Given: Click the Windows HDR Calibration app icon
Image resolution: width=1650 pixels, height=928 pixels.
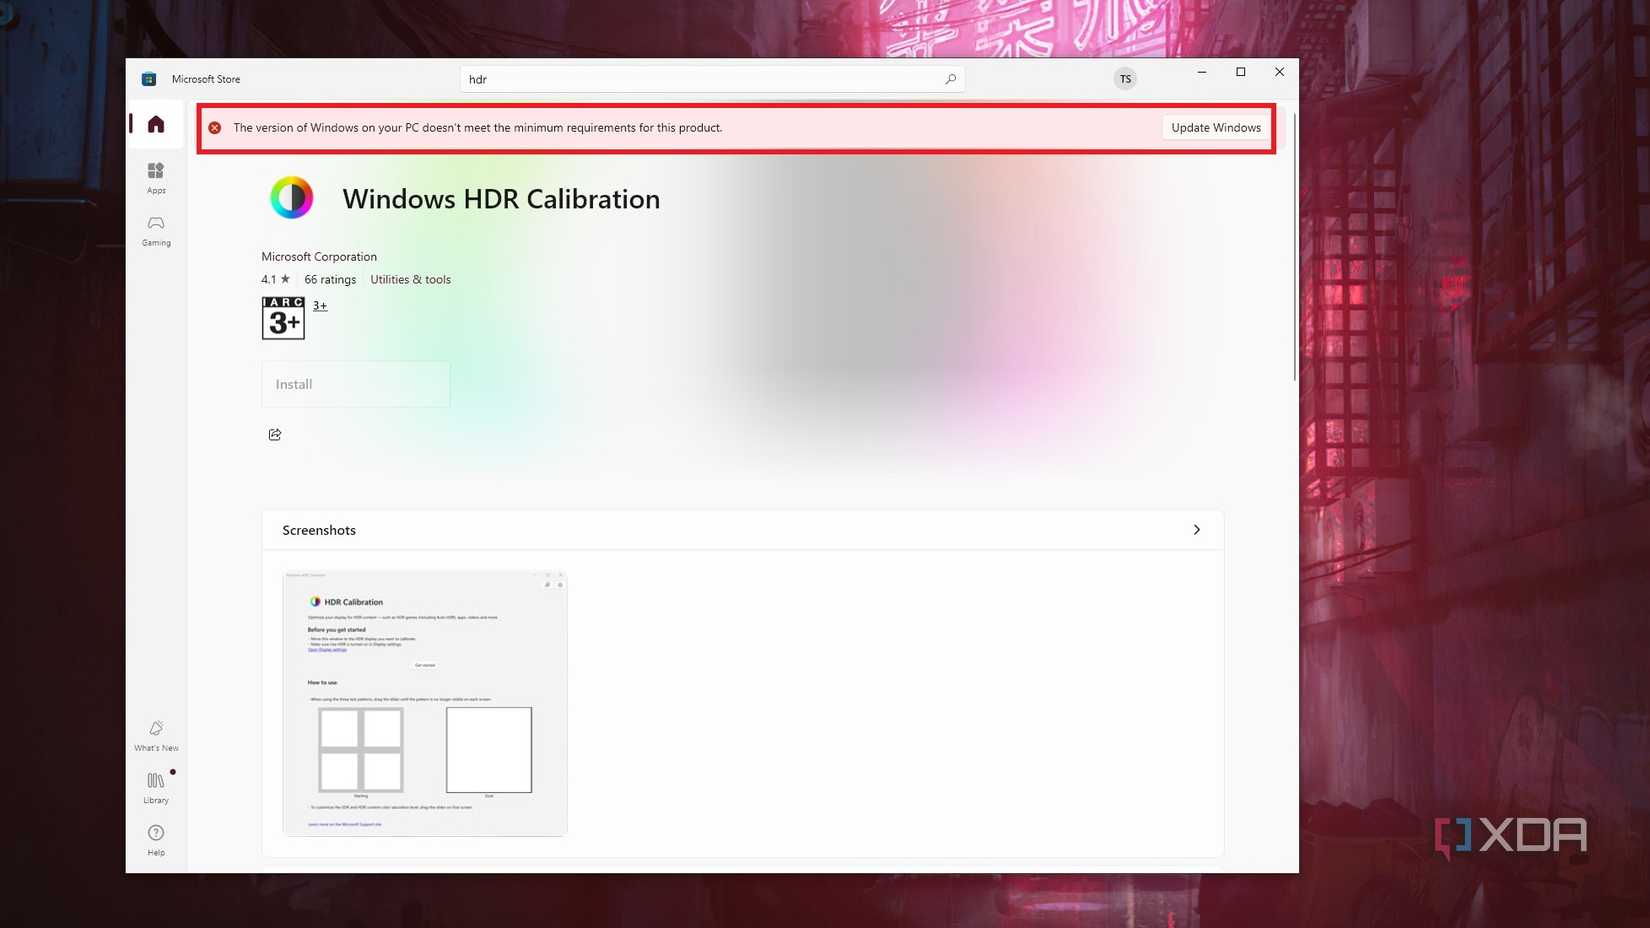Looking at the screenshot, I should tap(292, 198).
